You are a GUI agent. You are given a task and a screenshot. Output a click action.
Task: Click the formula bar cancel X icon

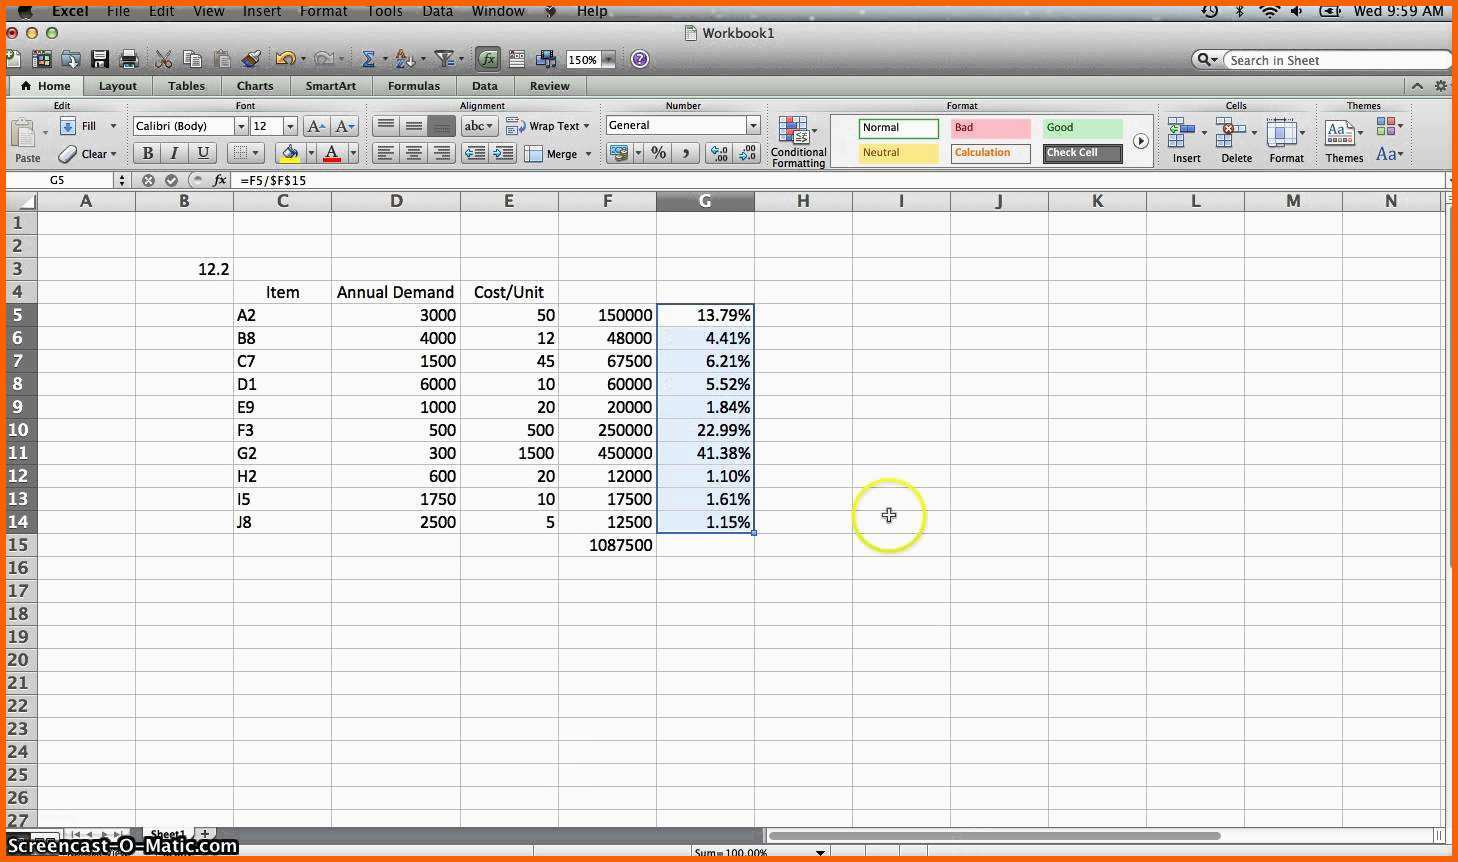148,180
